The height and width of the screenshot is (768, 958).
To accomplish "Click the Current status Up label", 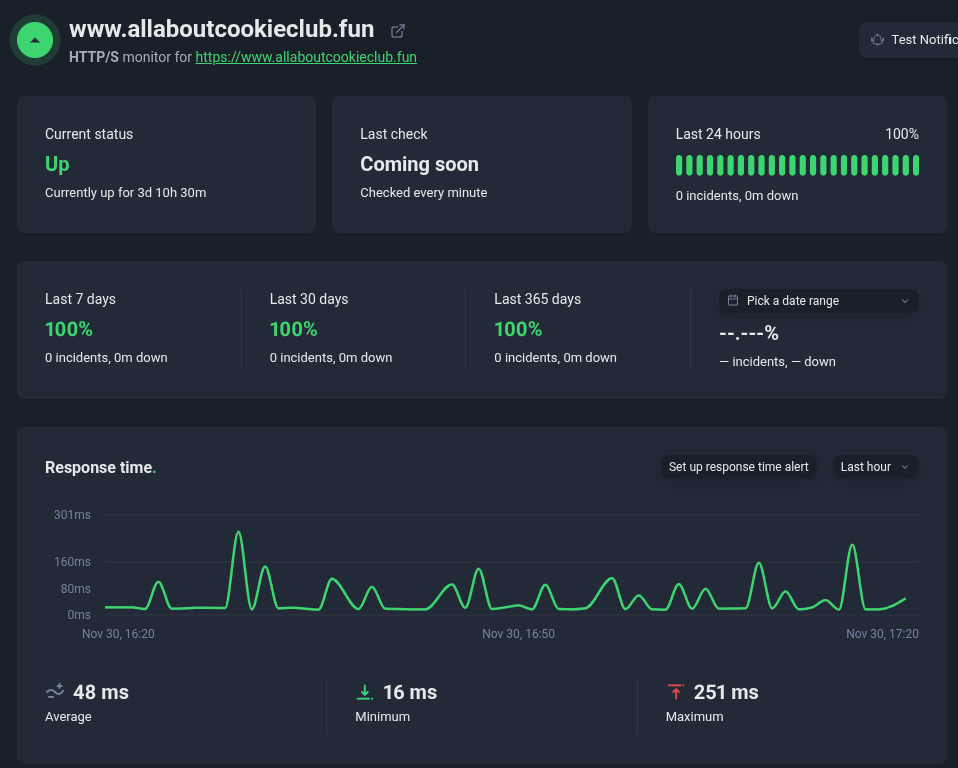I will 58,164.
